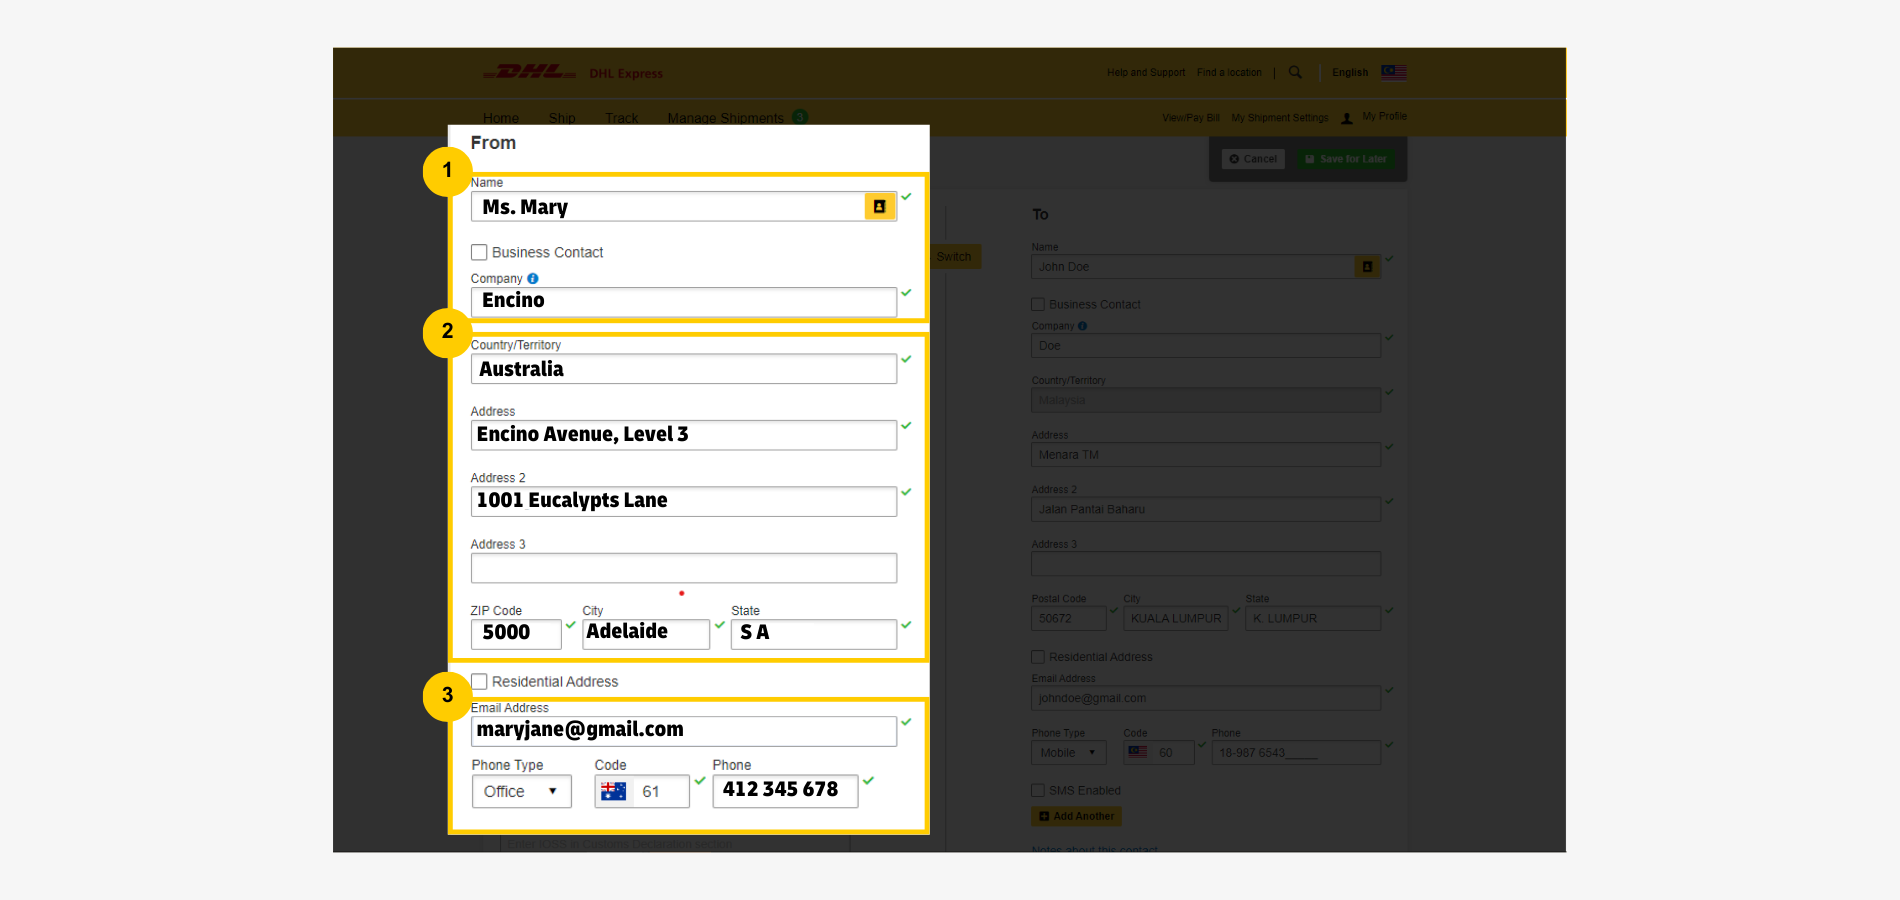Click Address 2 field with 1001 Eucalypts Lane
Viewport: 1900px width, 900px height.
[x=684, y=501]
